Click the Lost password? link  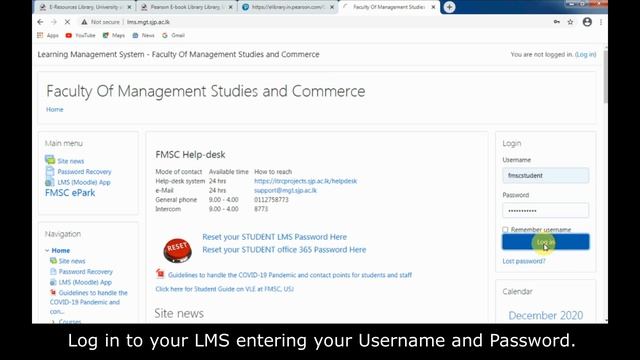click(x=524, y=261)
